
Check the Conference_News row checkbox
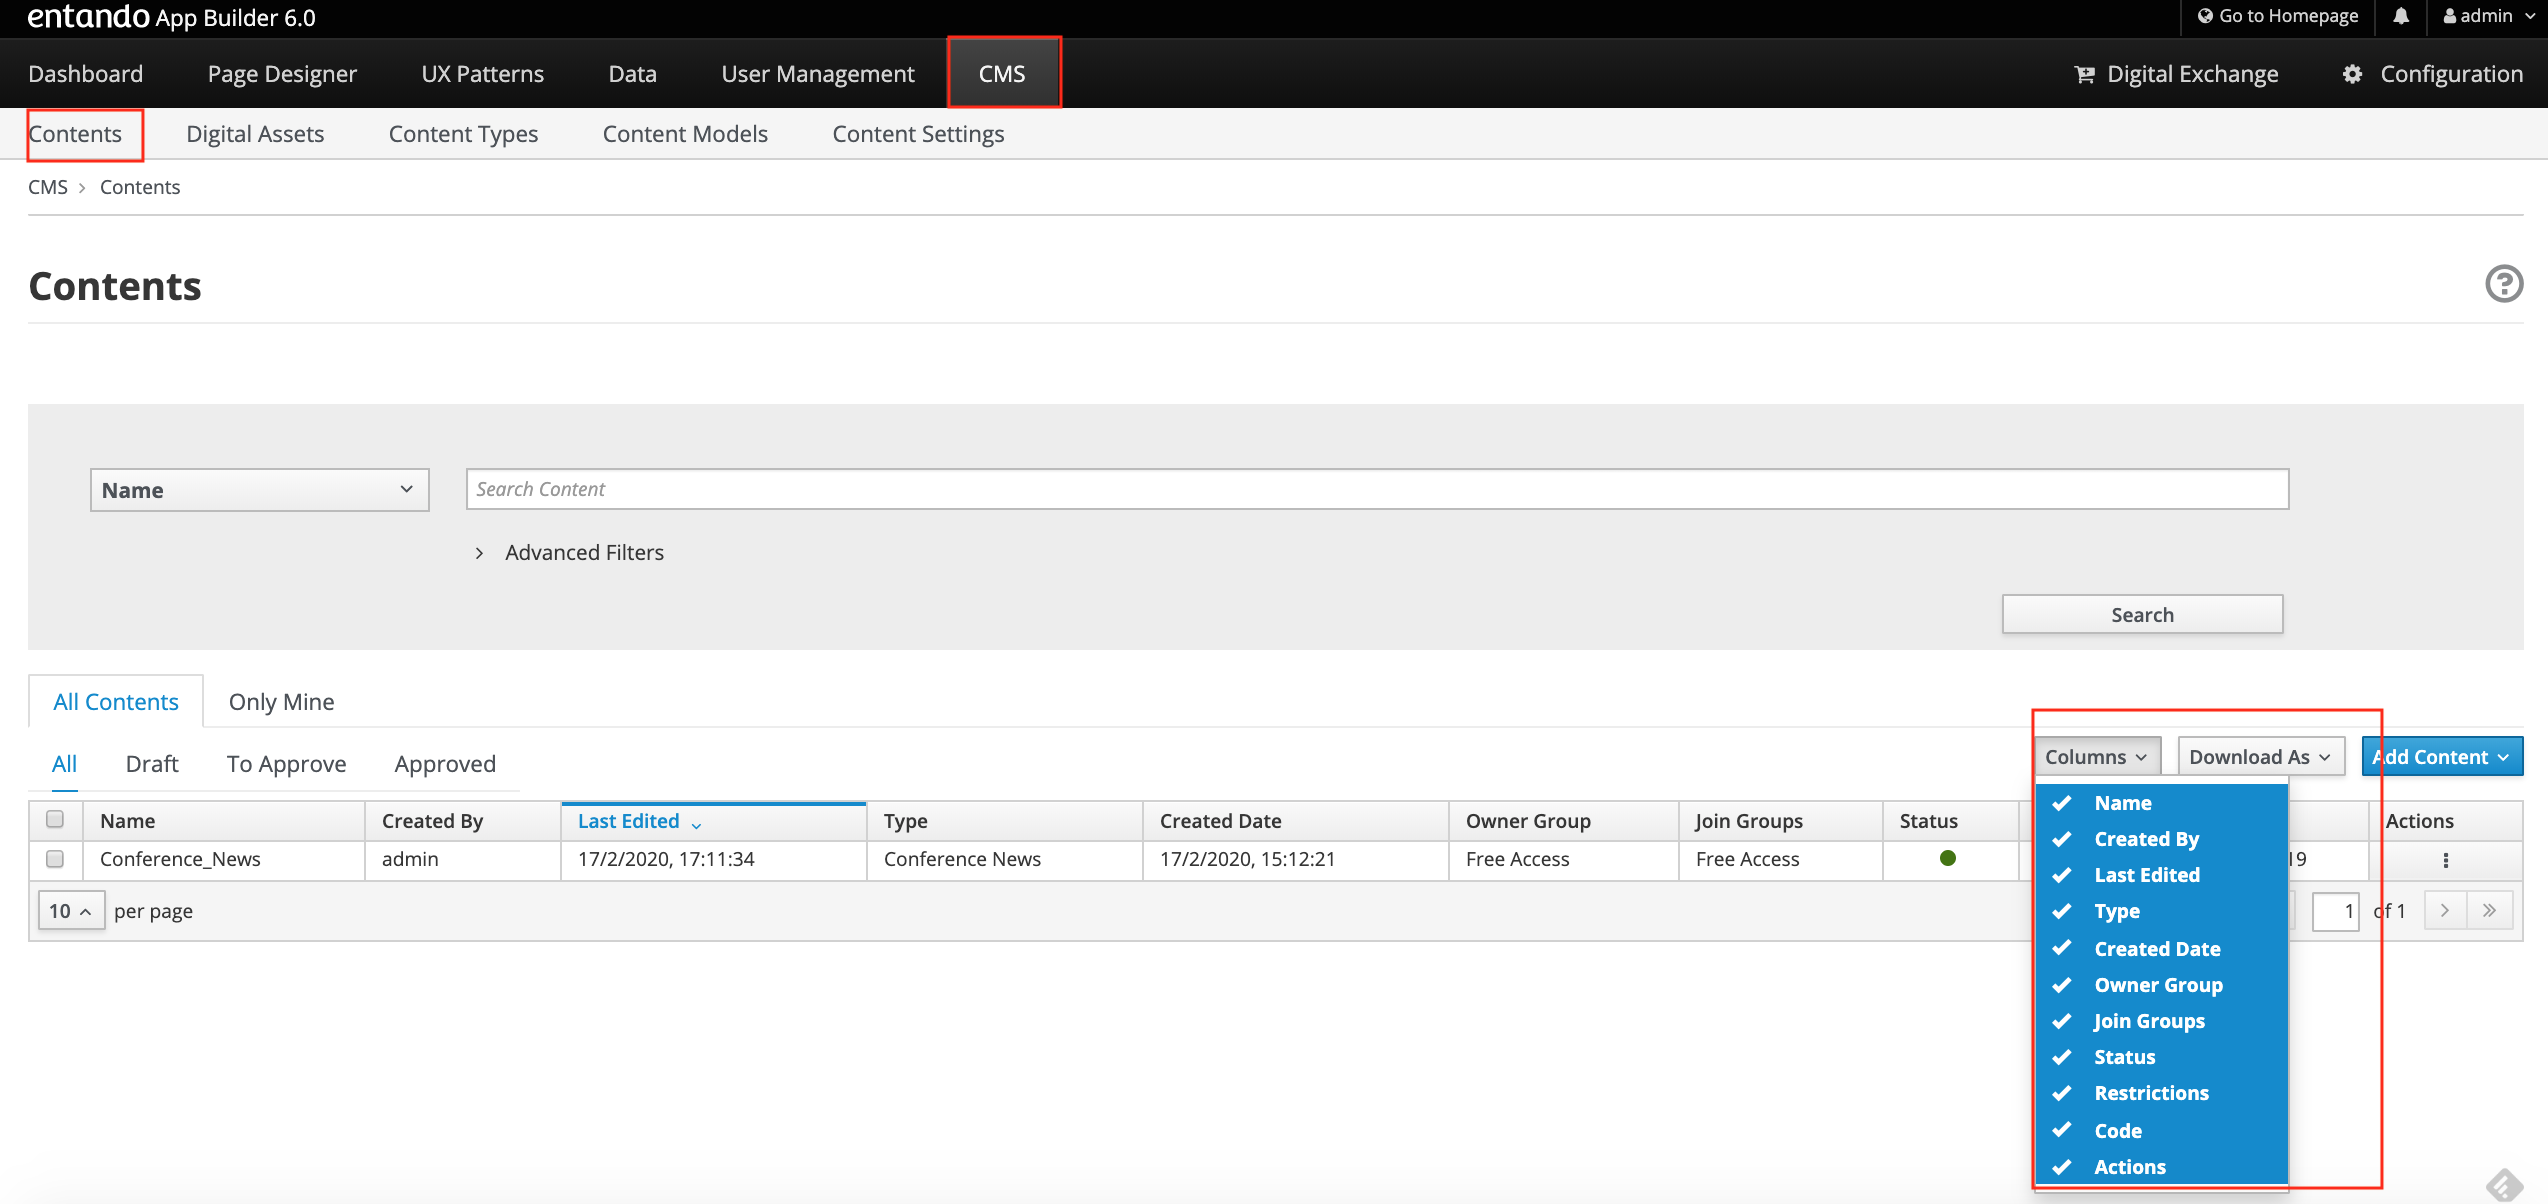tap(55, 858)
